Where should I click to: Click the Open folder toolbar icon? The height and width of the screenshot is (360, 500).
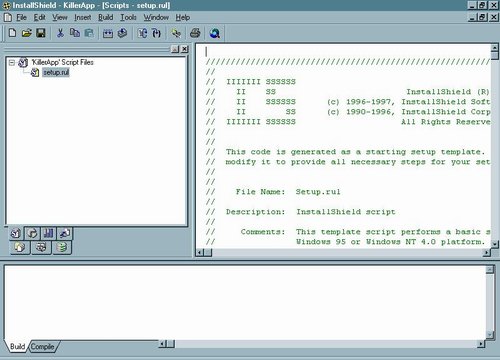[27, 33]
